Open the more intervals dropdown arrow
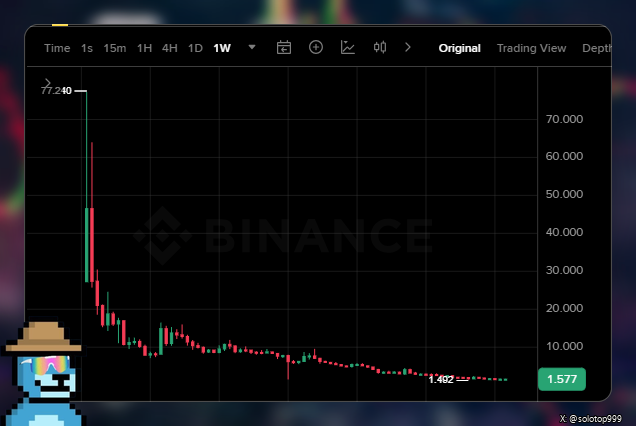The height and width of the screenshot is (426, 636). (x=252, y=47)
